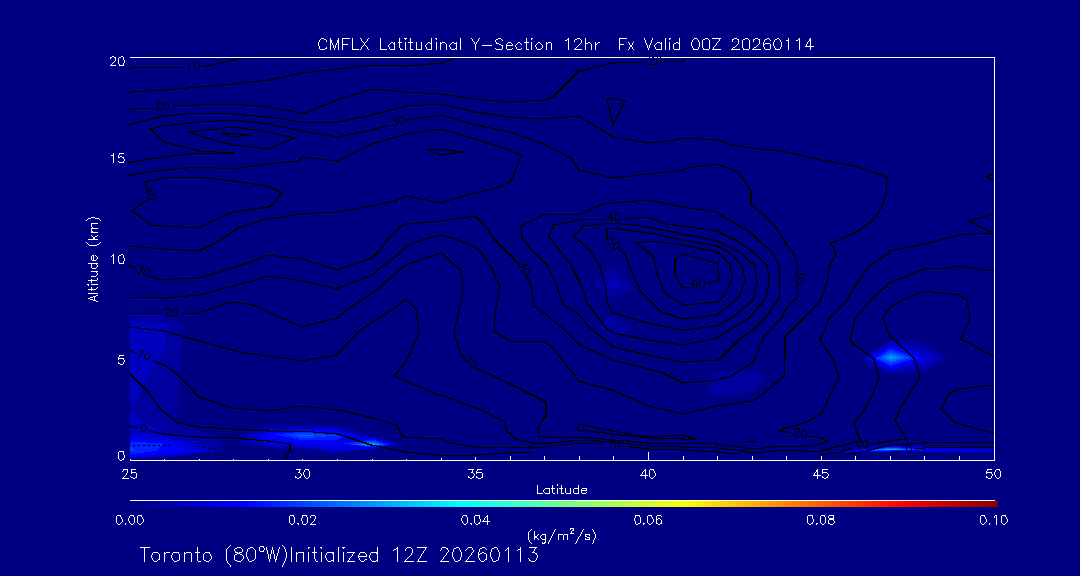Click altitude axis tick label "15"
The image size is (1080, 576).
click(x=116, y=159)
